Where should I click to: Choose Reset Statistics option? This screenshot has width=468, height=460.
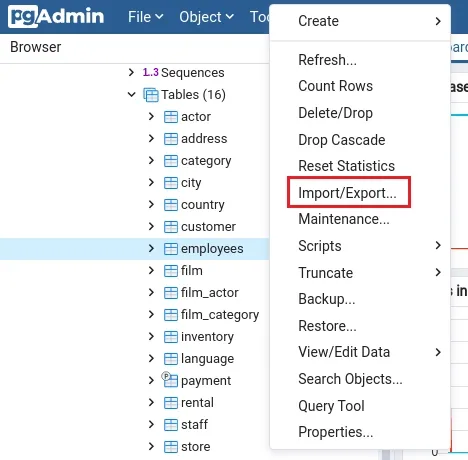click(360, 166)
